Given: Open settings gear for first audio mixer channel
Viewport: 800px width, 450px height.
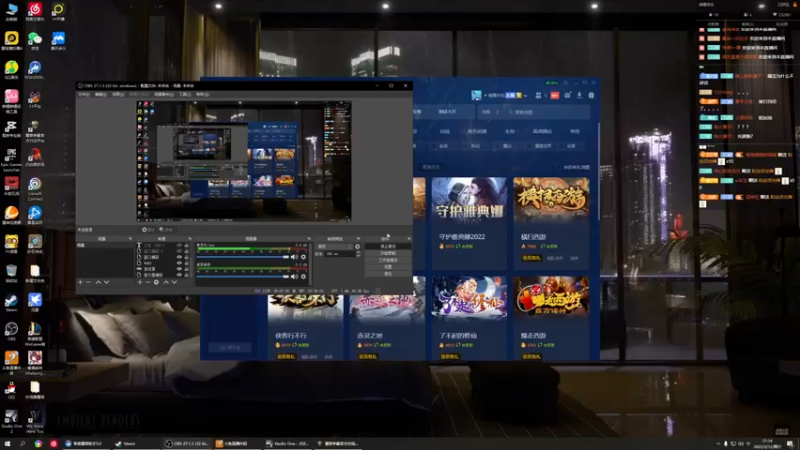Looking at the screenshot, I should [304, 257].
